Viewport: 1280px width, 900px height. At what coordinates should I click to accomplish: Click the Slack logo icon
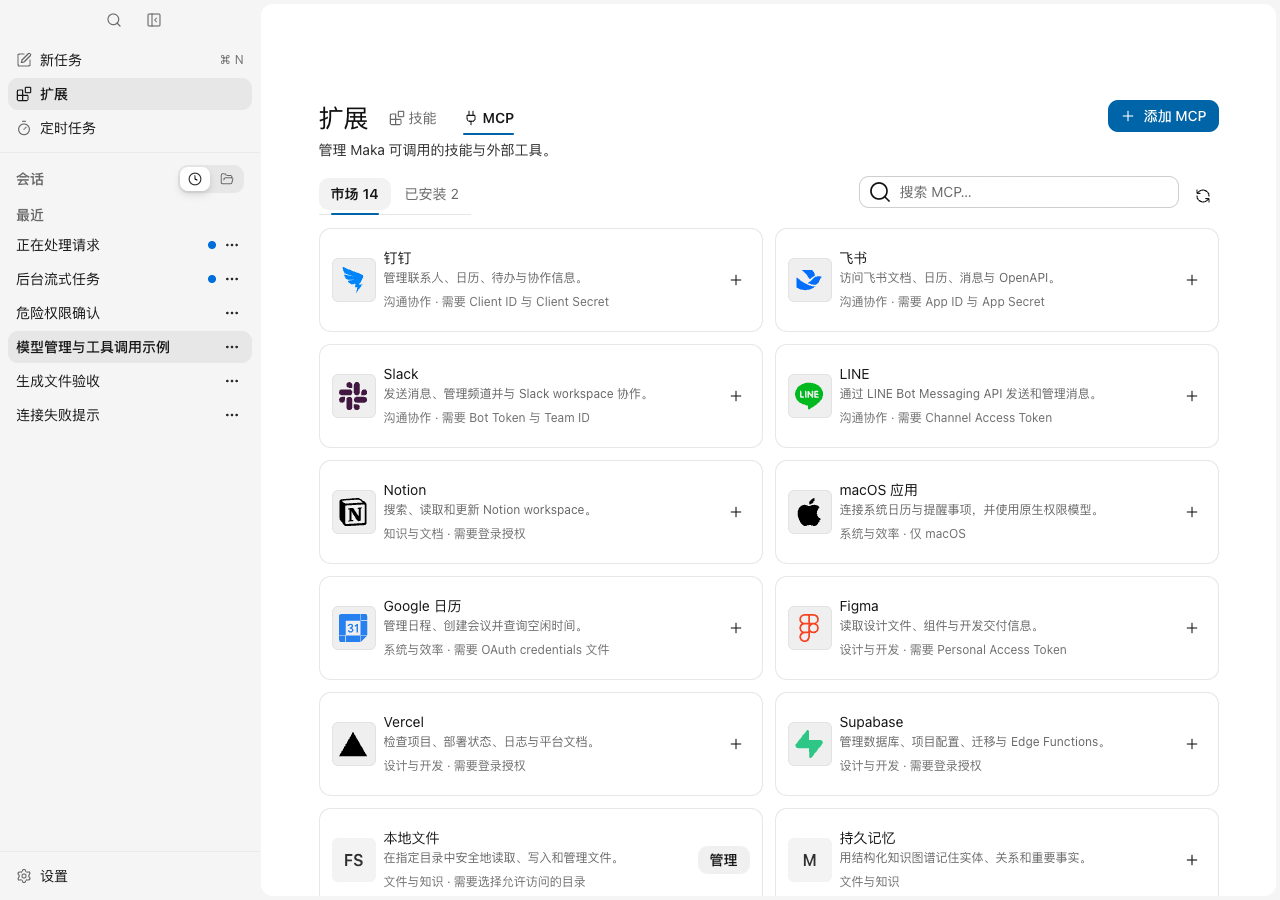(x=354, y=396)
